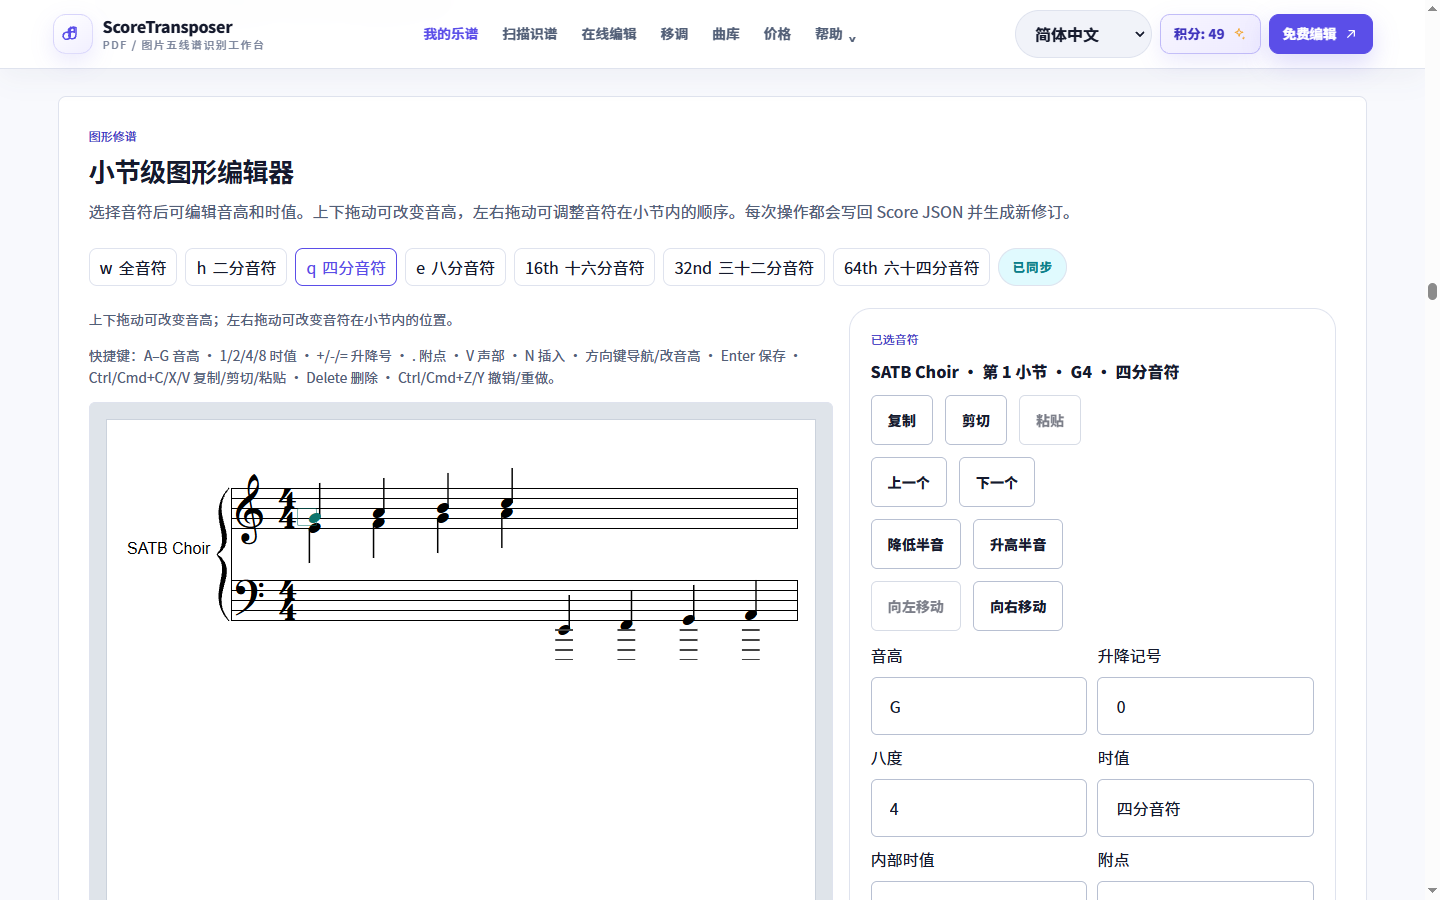Click the 内部时值 input field

point(979,890)
